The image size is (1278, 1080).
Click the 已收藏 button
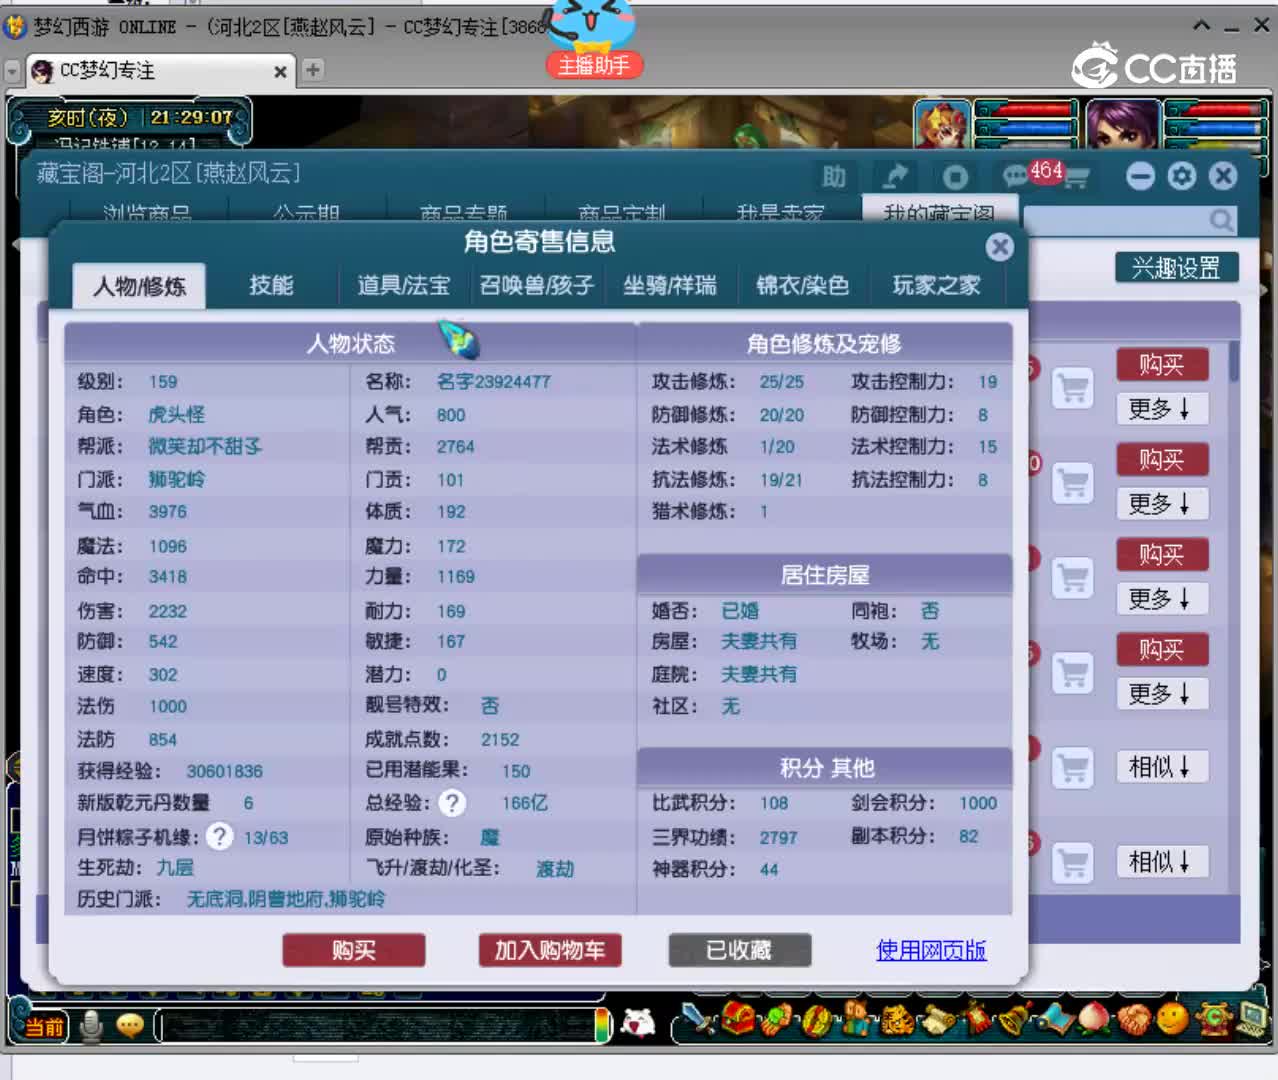[x=739, y=950]
